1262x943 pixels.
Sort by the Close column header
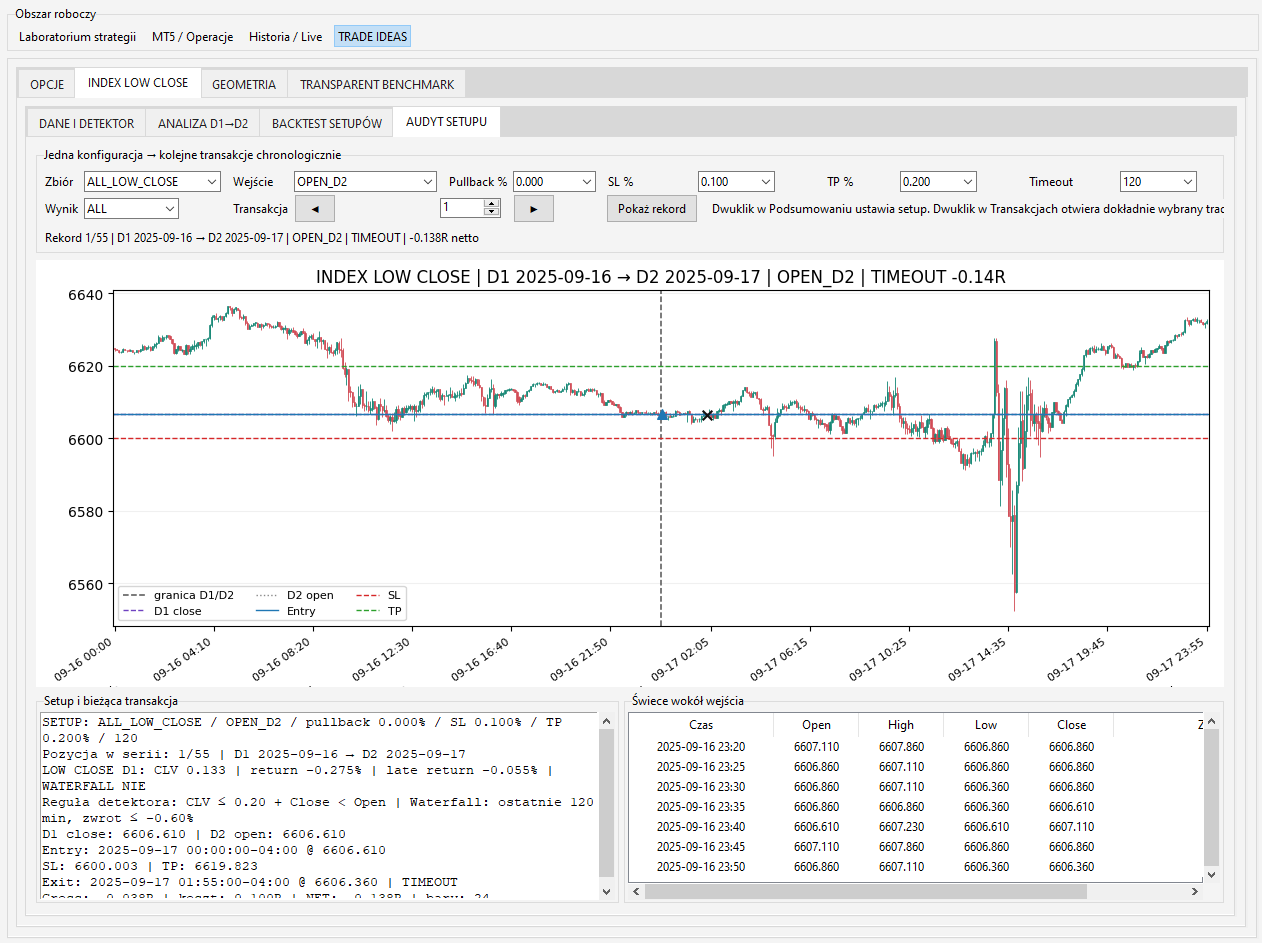[1071, 725]
